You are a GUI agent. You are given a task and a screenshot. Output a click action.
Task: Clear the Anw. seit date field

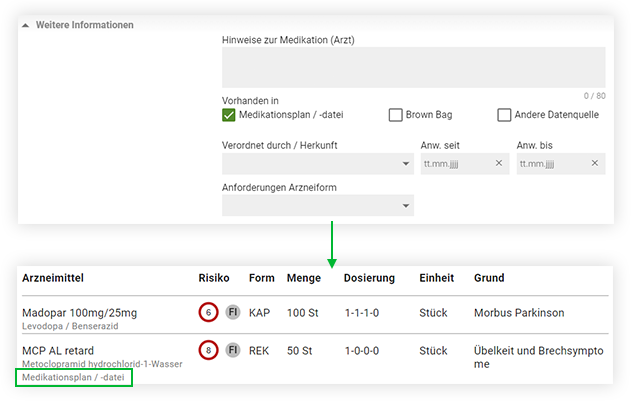pos(498,164)
